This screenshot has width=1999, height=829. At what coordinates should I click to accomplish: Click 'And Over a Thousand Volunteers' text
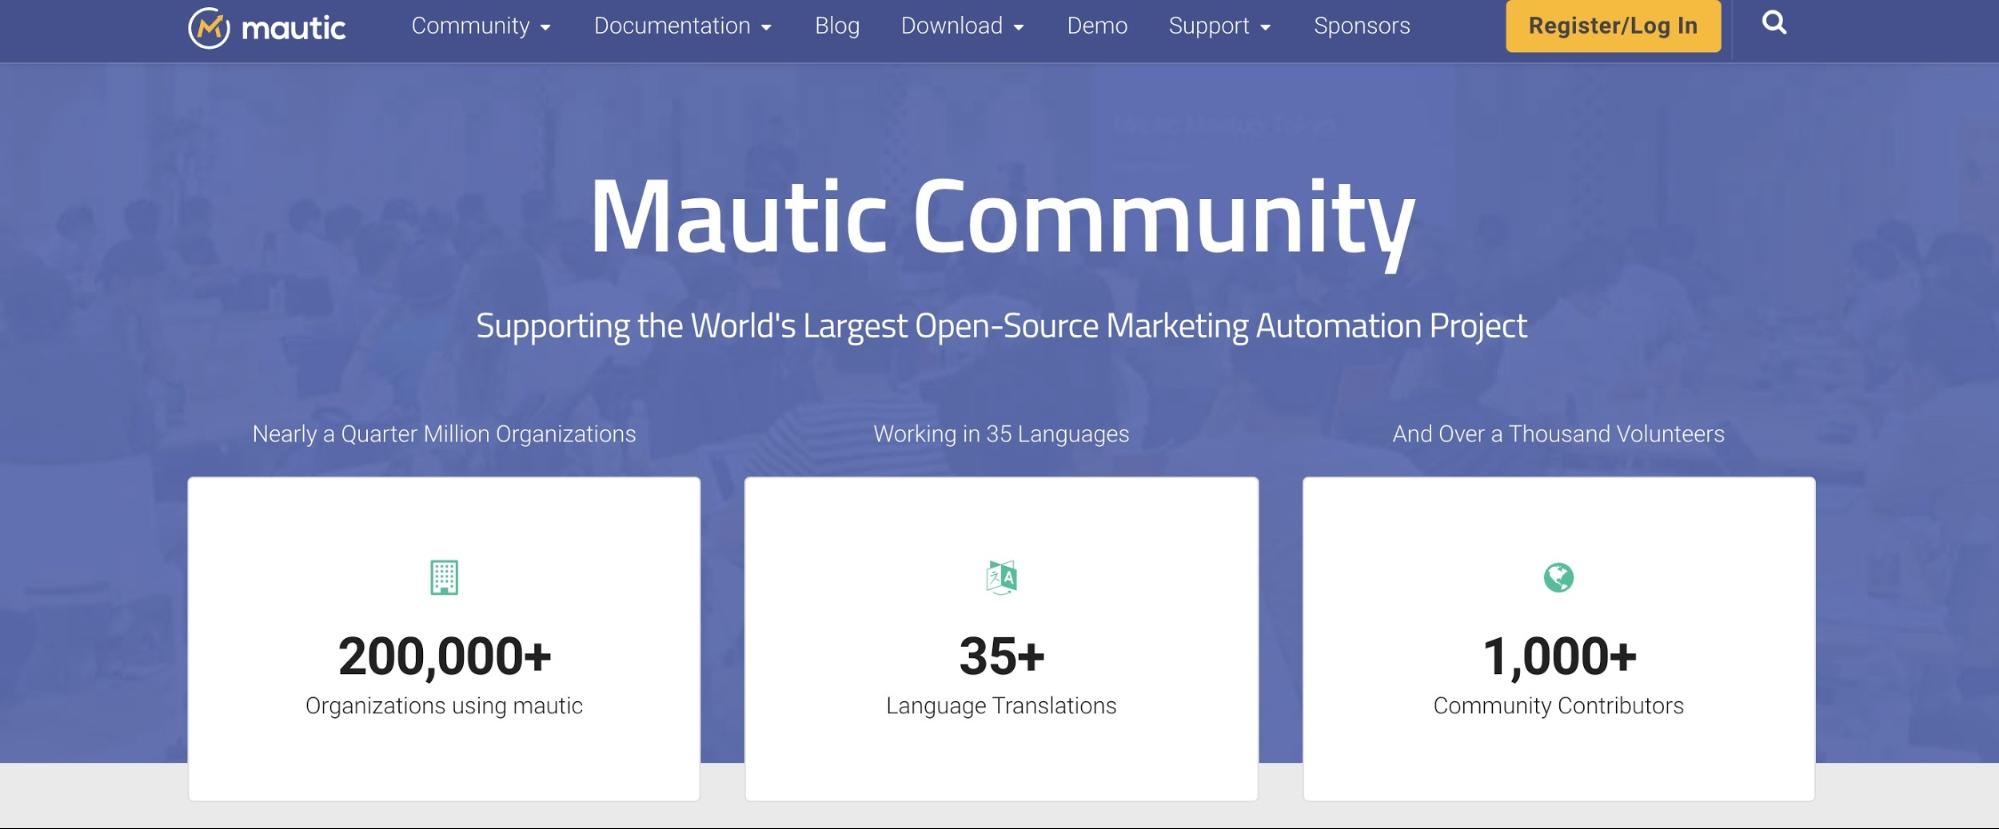(1558, 434)
